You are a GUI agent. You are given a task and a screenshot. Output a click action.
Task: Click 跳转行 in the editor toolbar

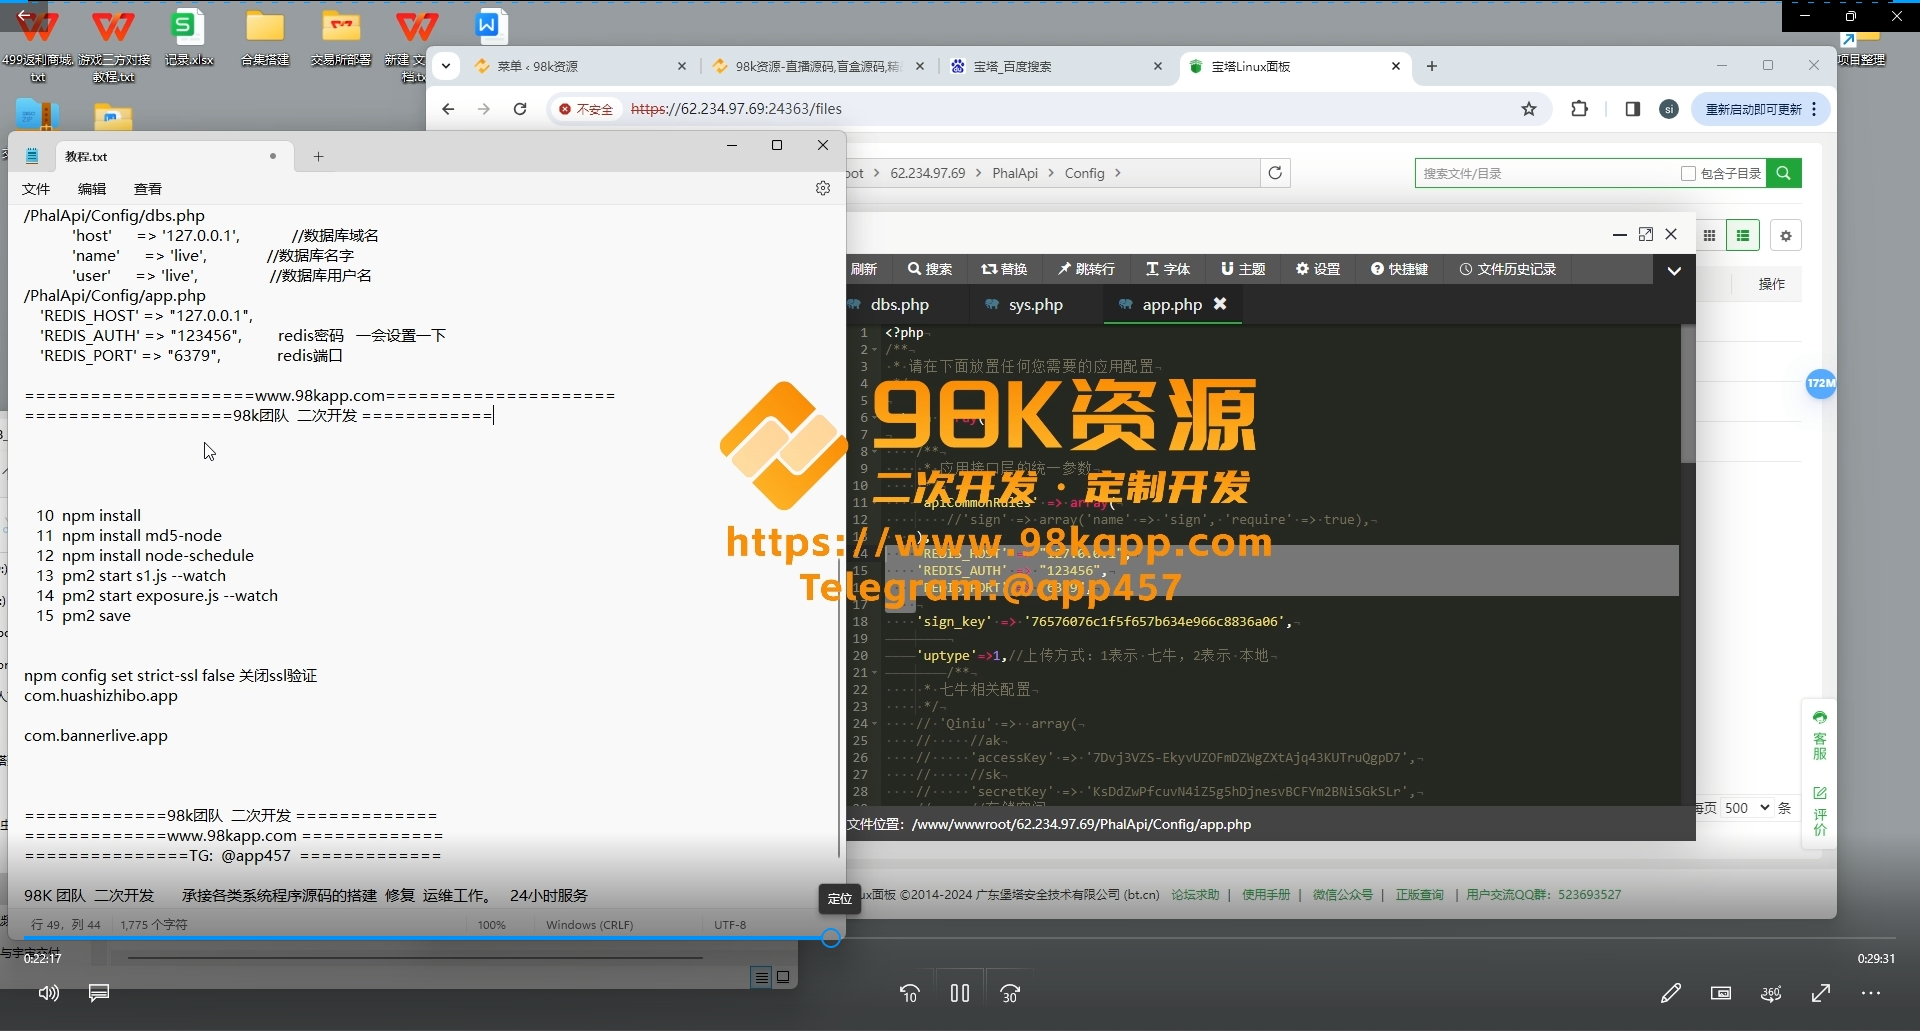(x=1086, y=269)
